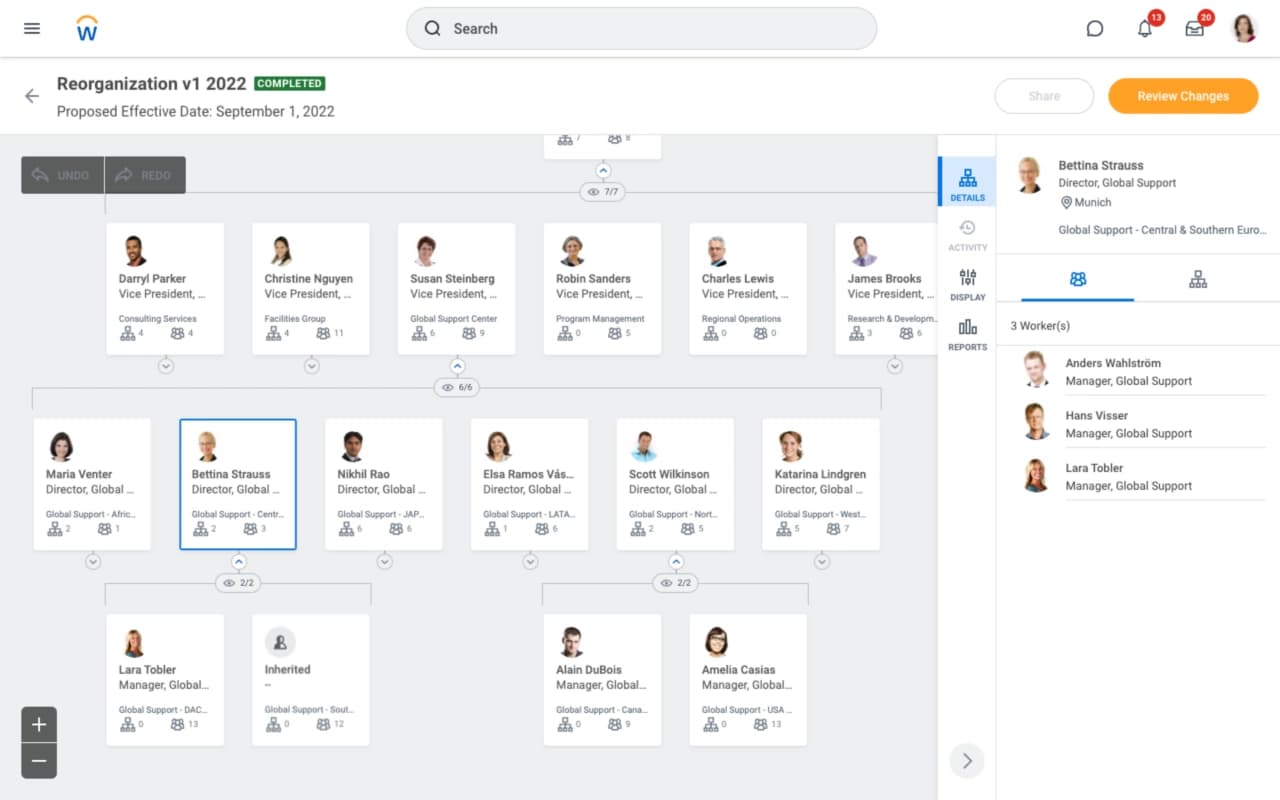Image resolution: width=1280 pixels, height=800 pixels.
Task: Click Katarina Lindgren's headcount icon showing 7
Action: point(834,529)
